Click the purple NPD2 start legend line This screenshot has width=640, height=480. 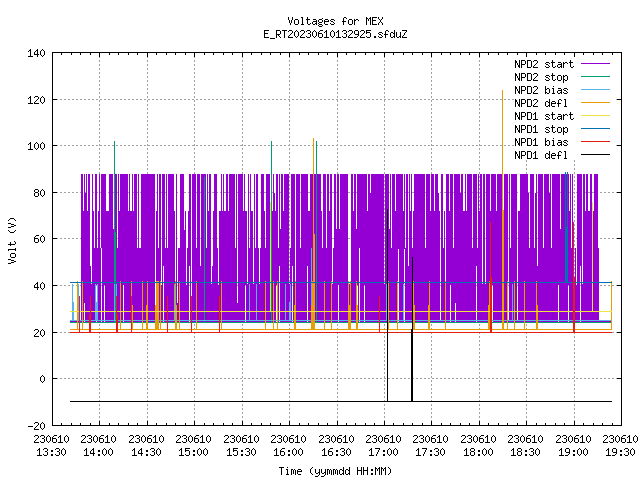[595, 64]
